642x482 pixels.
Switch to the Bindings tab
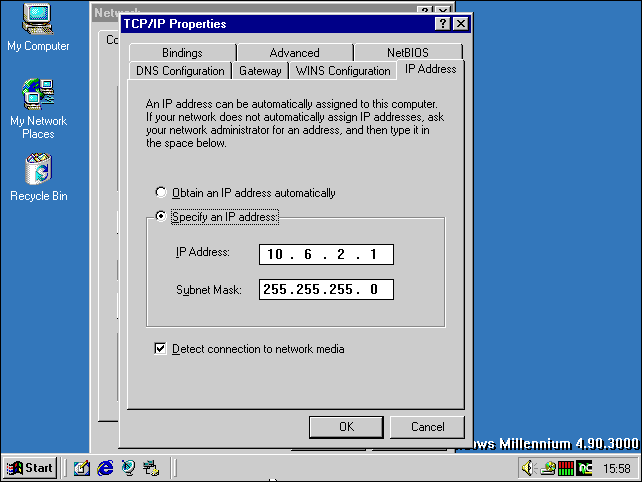click(182, 52)
